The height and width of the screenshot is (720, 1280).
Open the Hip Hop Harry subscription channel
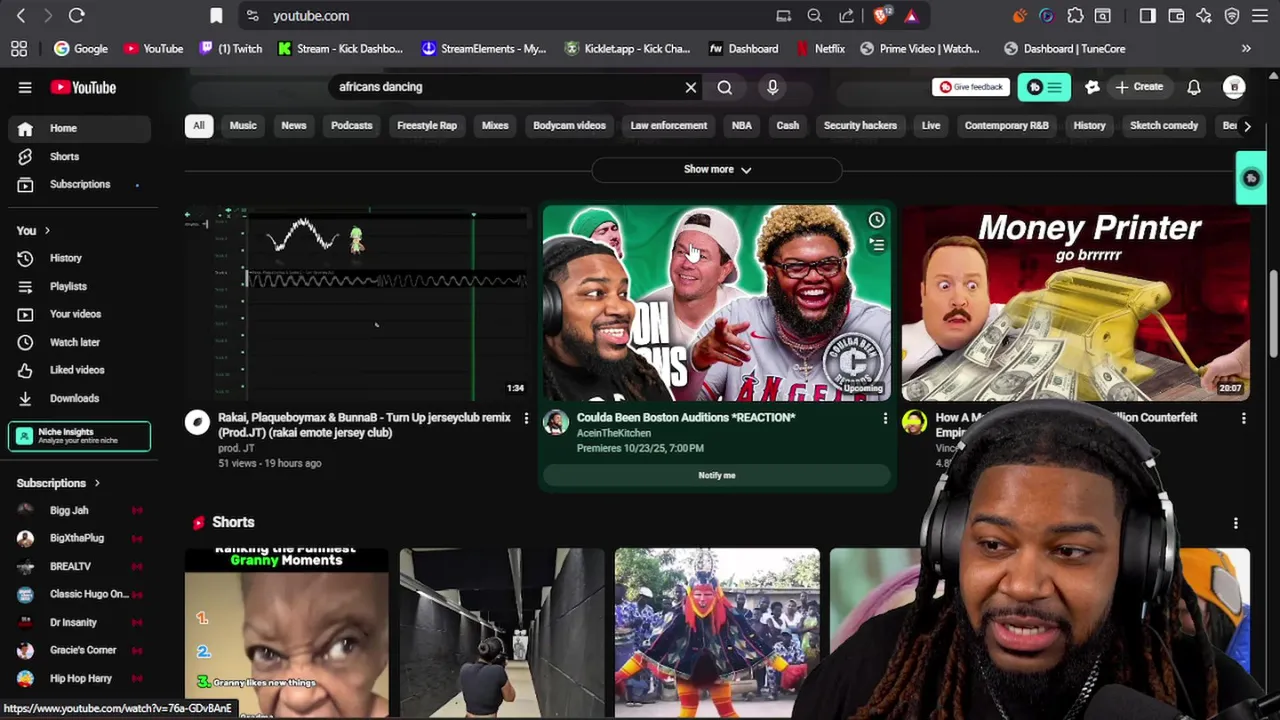[78, 678]
